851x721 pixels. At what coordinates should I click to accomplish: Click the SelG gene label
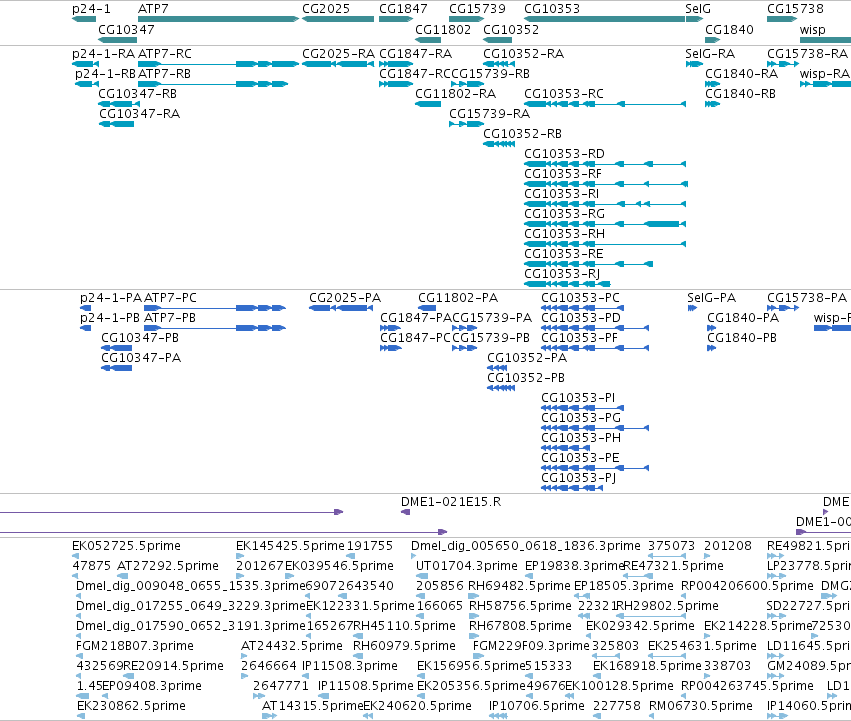(698, 9)
